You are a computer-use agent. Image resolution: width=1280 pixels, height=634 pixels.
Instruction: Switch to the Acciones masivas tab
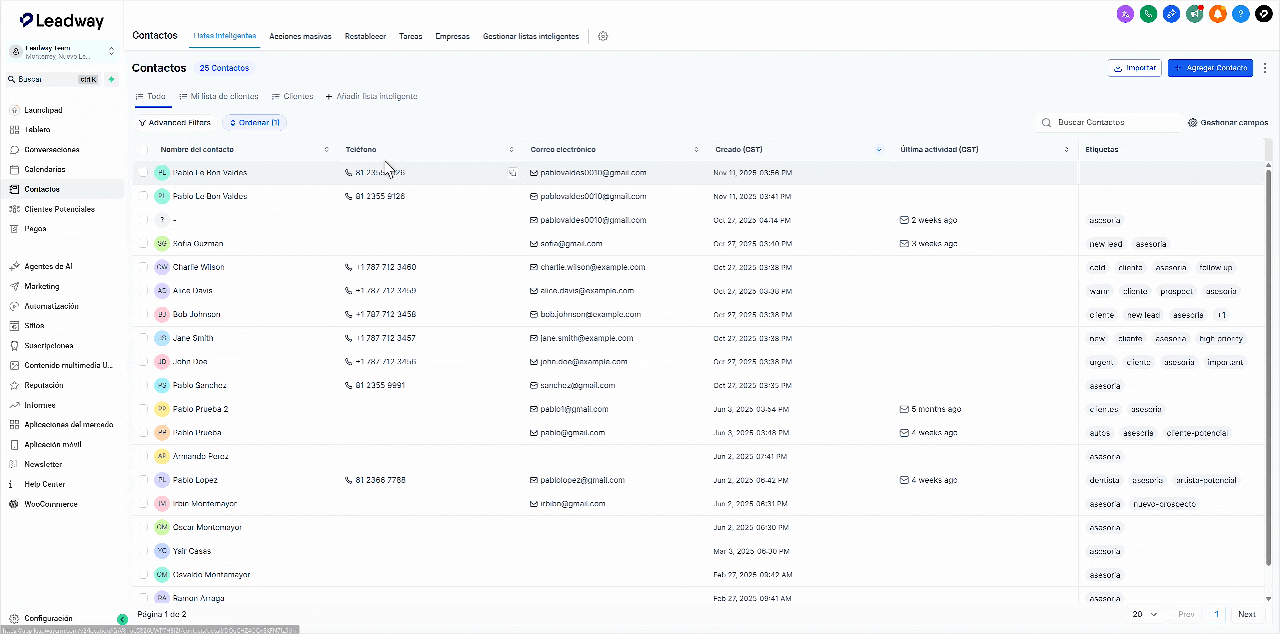click(x=301, y=36)
